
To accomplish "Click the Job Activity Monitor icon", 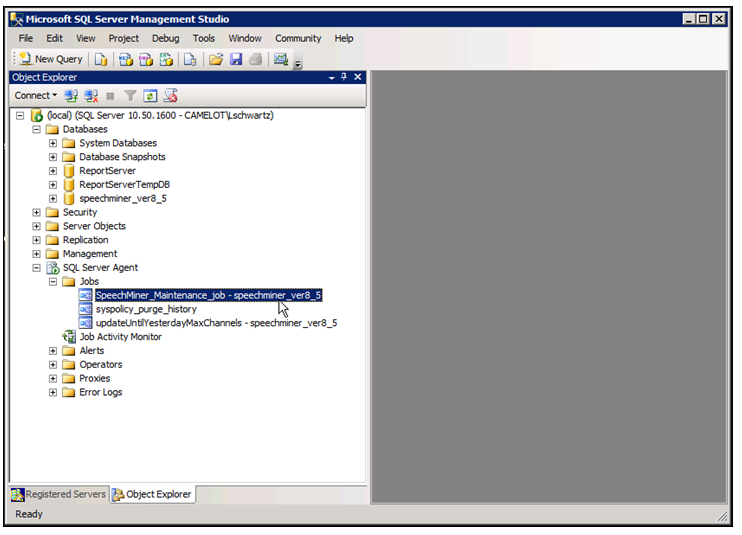I will [69, 337].
